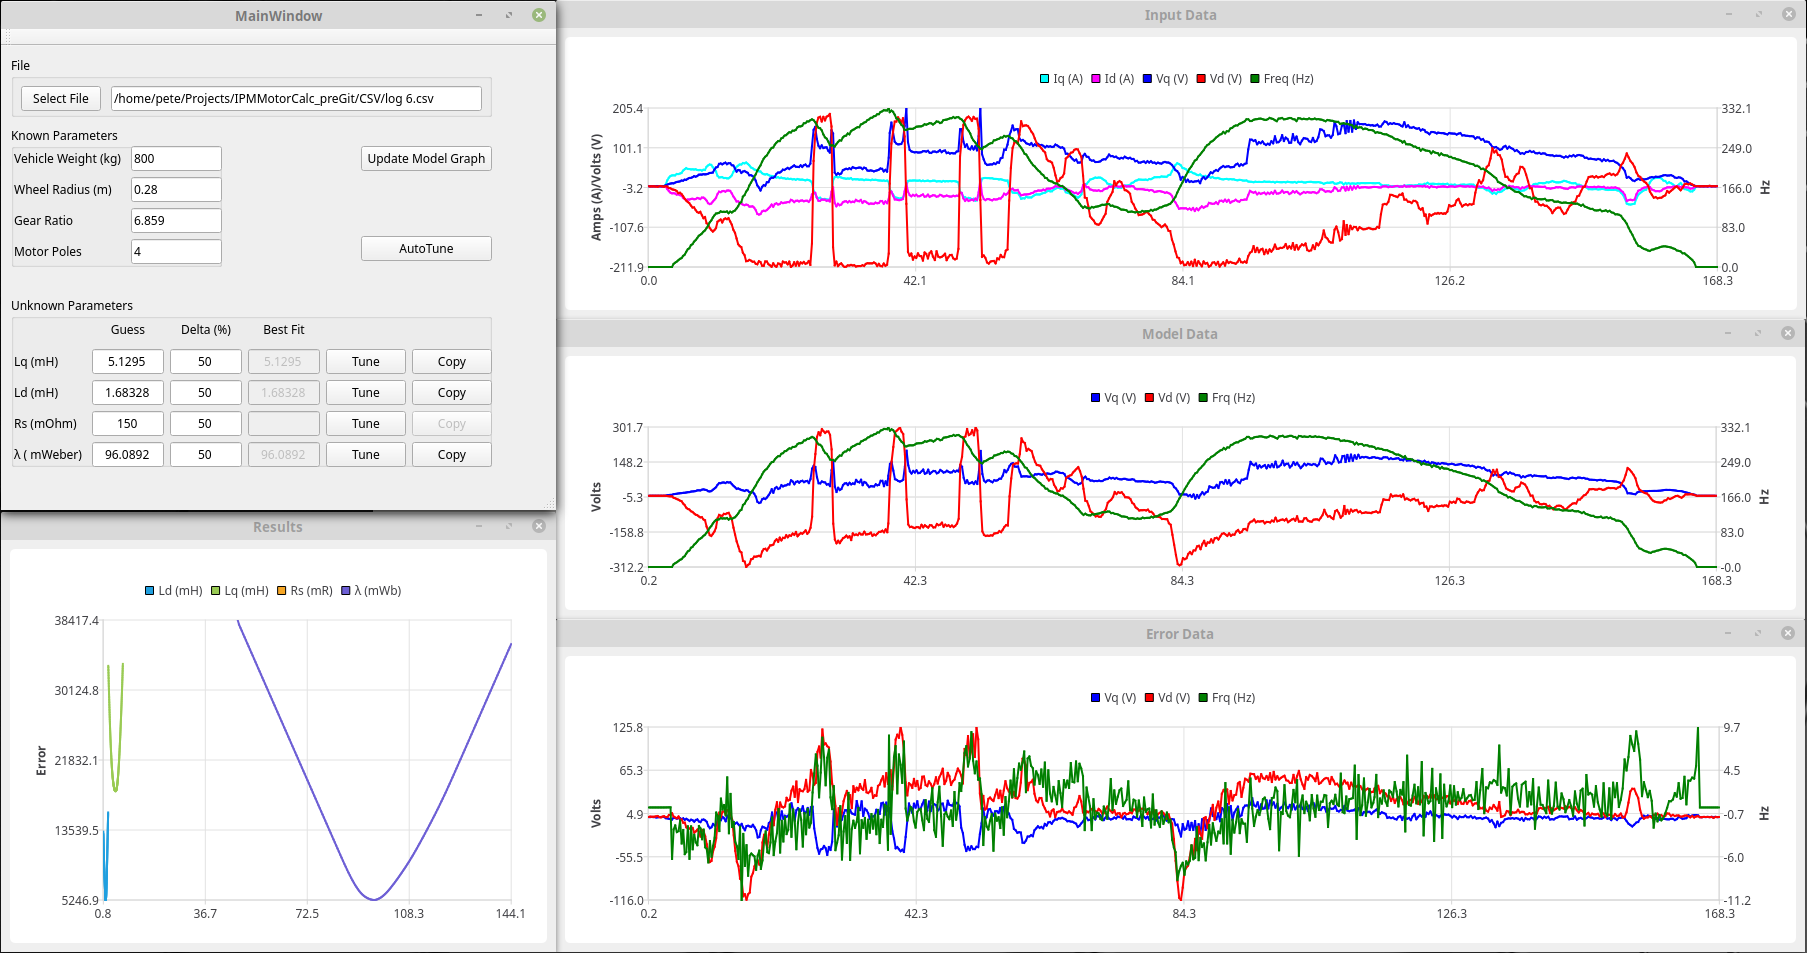Viewport: 1807px width, 953px height.
Task: Click the Gear Ratio field
Action: coord(176,220)
